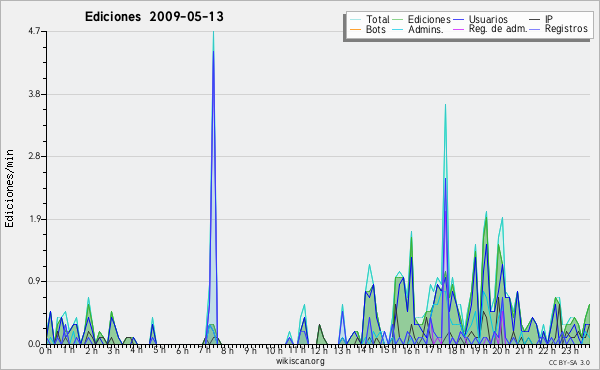Click the 'Bots' legend label
600x370 pixels.
[376, 29]
